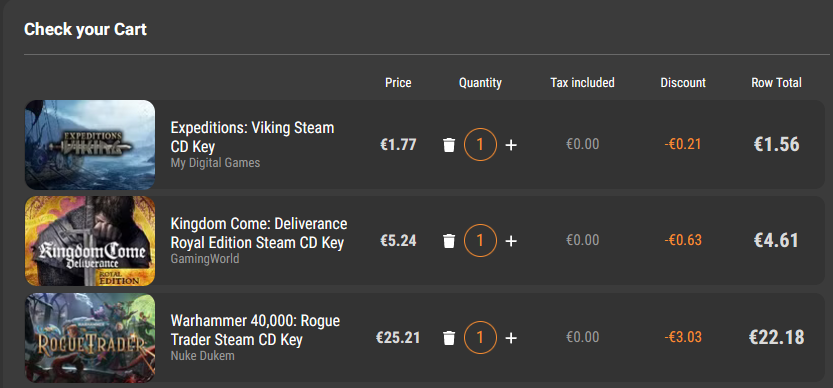Viewport: 833px width, 388px height.
Task: Open the Rogue Trader cover thumbnail
Action: point(90,338)
